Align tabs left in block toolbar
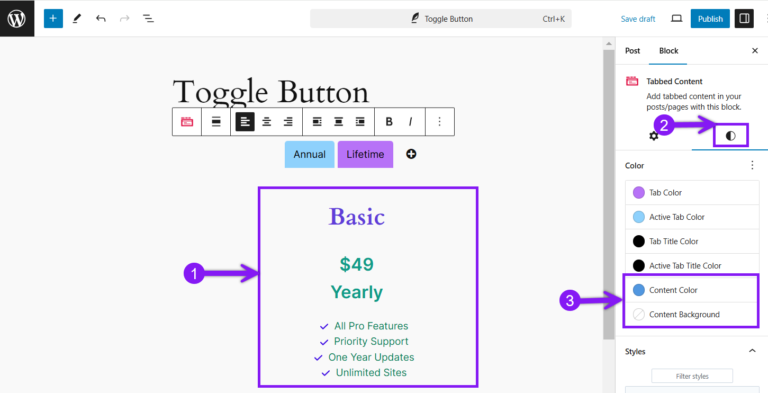This screenshot has height=393, width=768. pyautogui.click(x=245, y=122)
